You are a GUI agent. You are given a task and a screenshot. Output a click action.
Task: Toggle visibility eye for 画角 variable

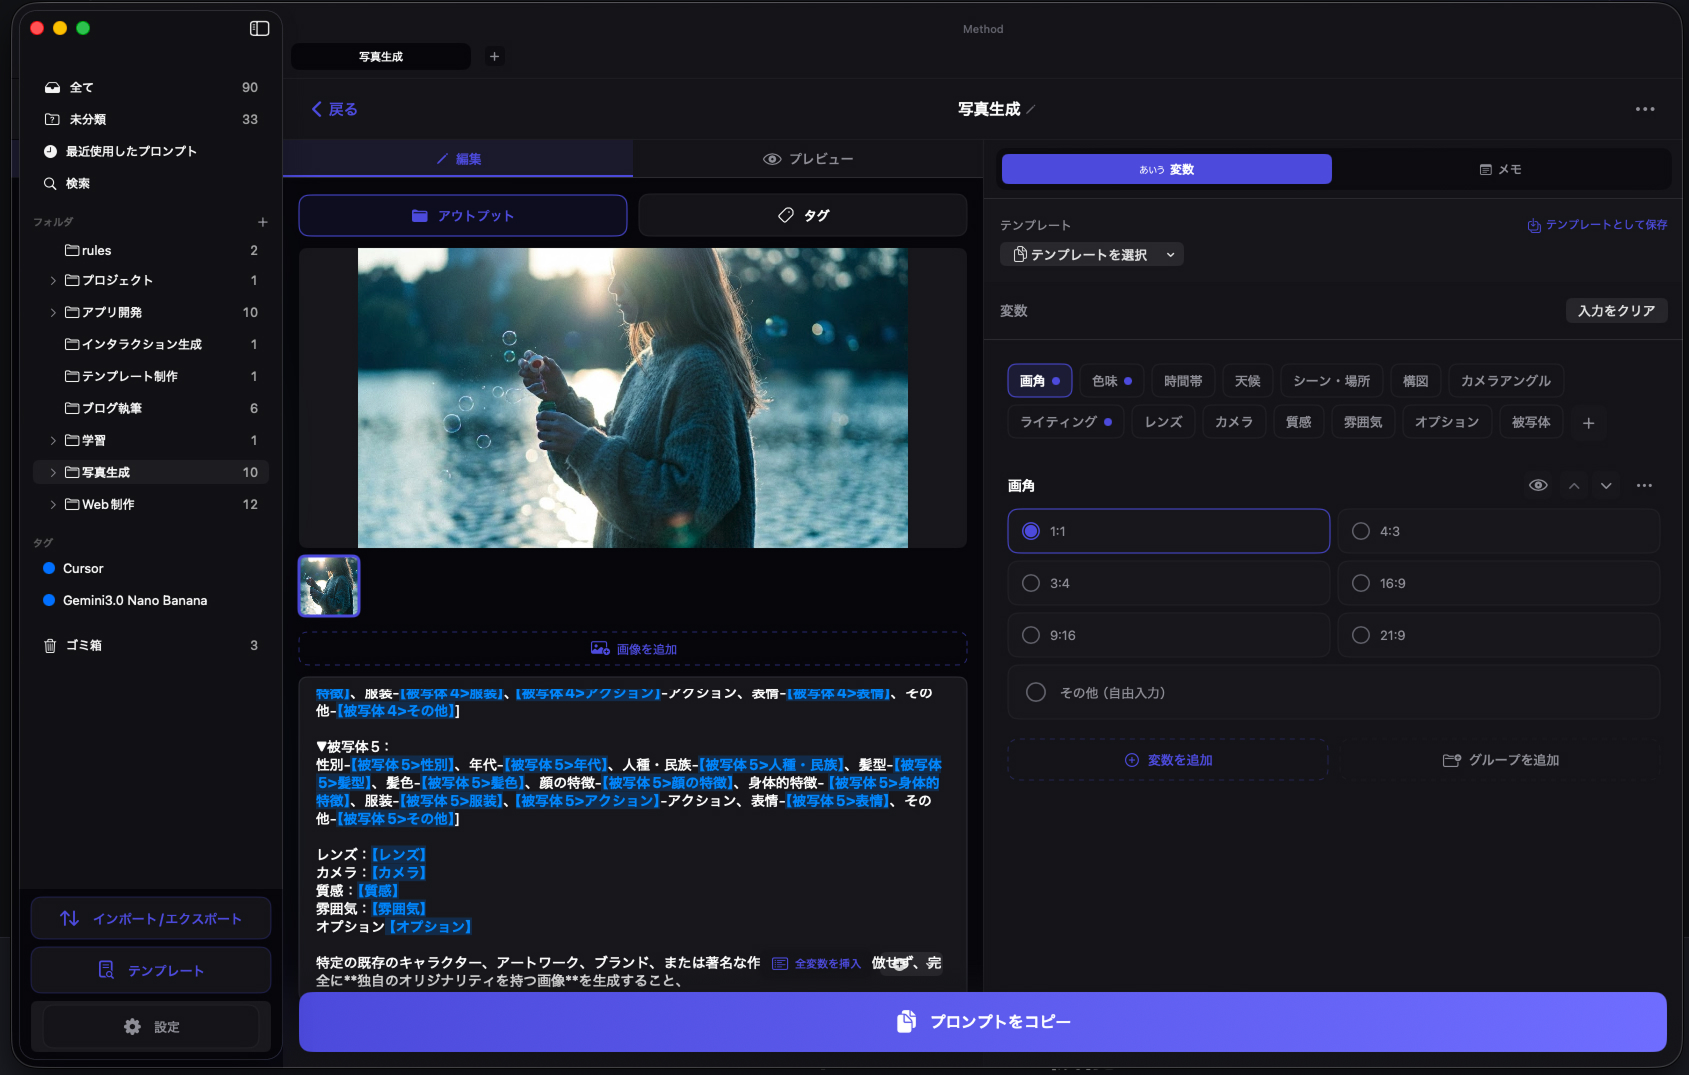pyautogui.click(x=1538, y=486)
